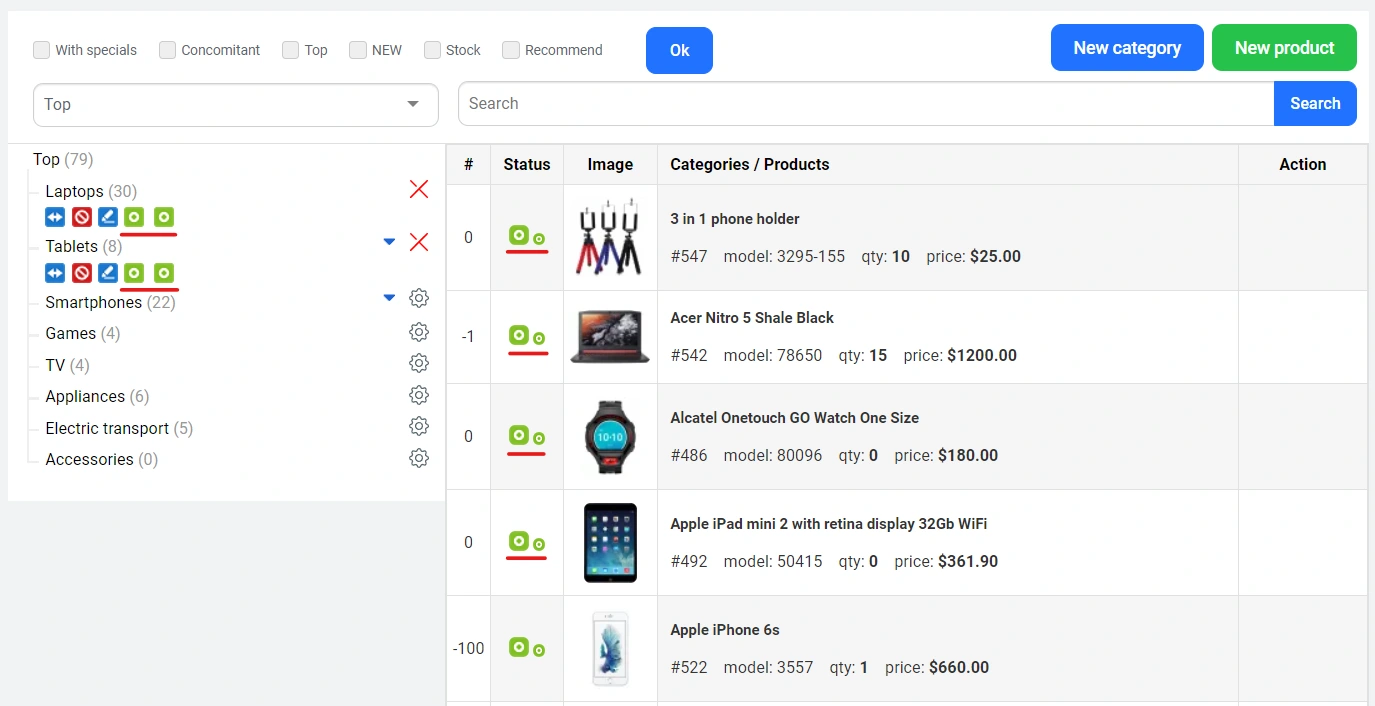Open the gear settings for Games category

click(419, 332)
